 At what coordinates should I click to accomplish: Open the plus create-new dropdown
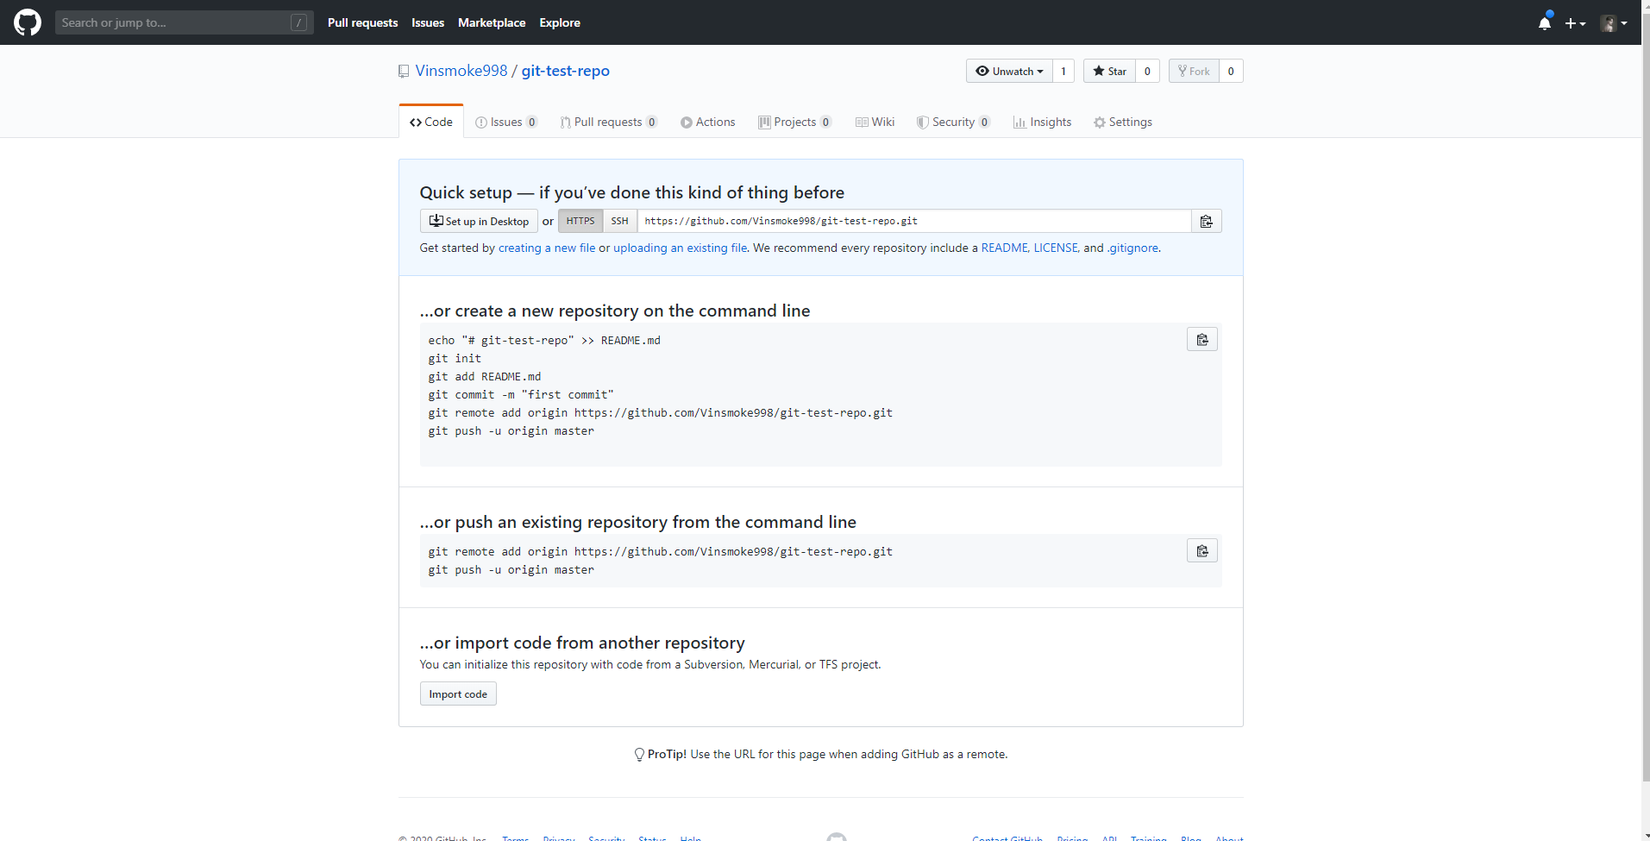(1575, 23)
